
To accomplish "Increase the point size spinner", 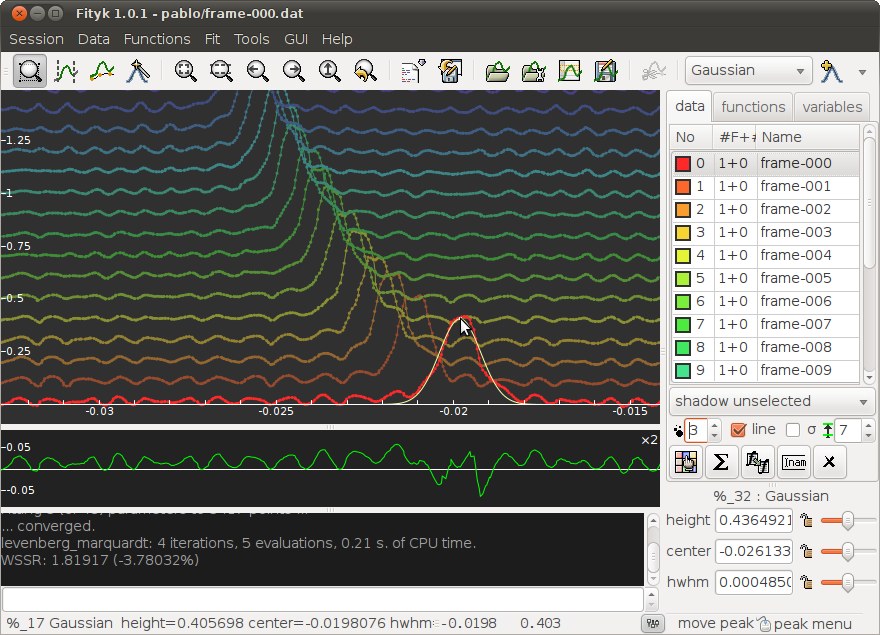I will [714, 426].
